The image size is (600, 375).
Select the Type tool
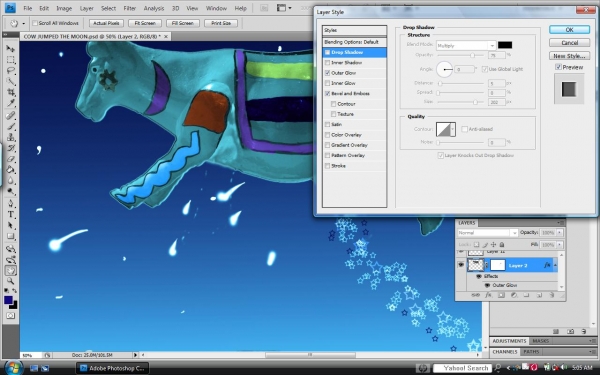click(x=10, y=215)
